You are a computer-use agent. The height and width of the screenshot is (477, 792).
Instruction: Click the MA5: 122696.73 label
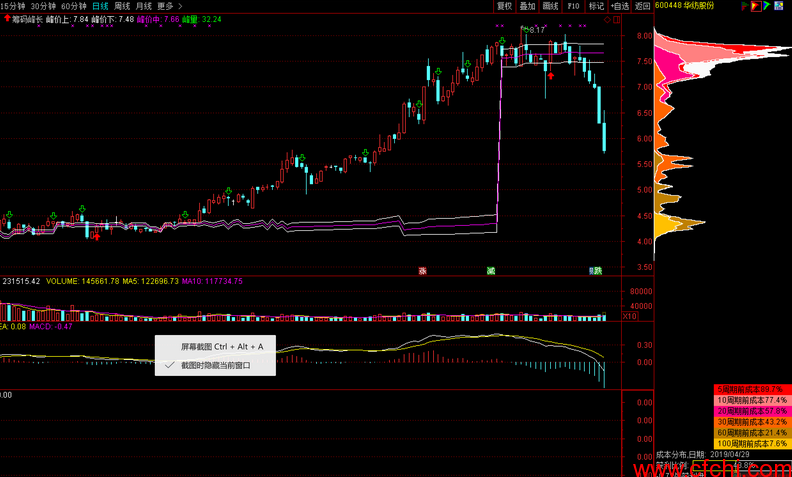(x=151, y=281)
